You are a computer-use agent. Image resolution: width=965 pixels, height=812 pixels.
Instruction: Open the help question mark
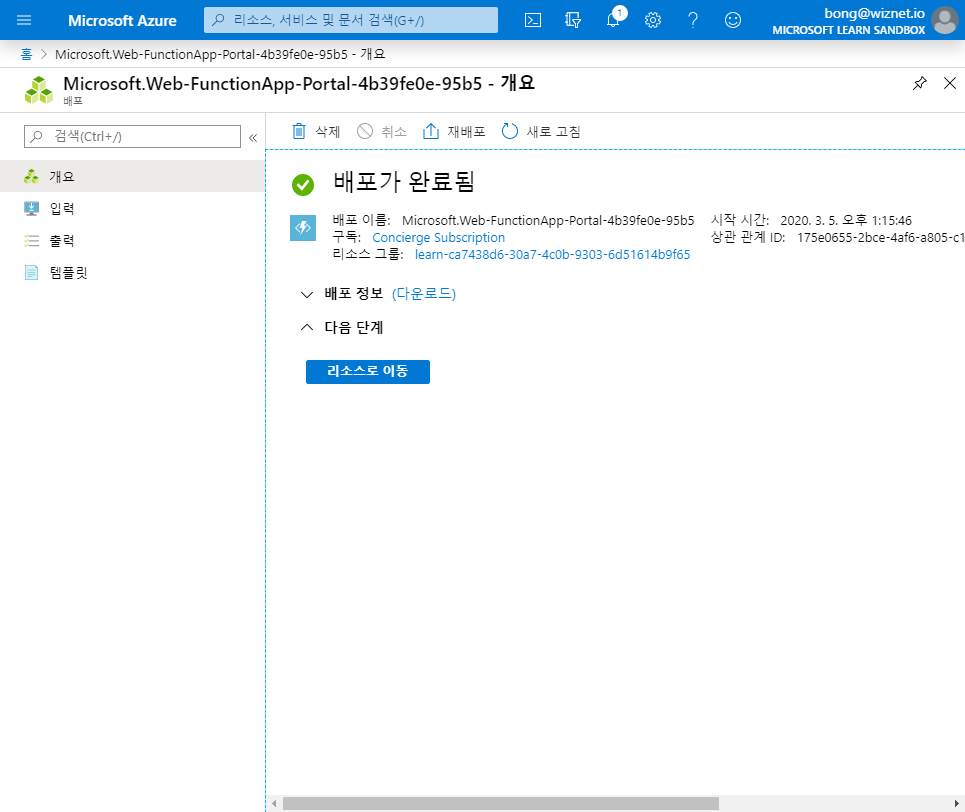pyautogui.click(x=693, y=20)
